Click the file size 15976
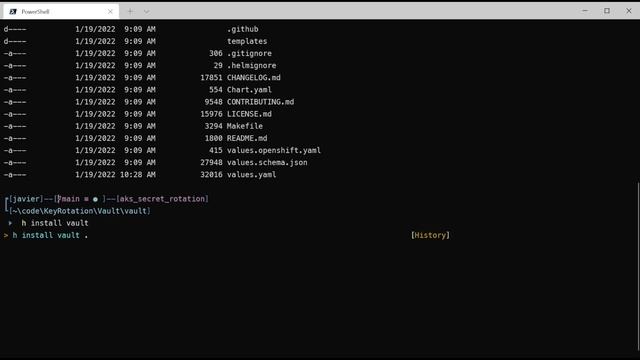640x360 pixels. (211, 114)
